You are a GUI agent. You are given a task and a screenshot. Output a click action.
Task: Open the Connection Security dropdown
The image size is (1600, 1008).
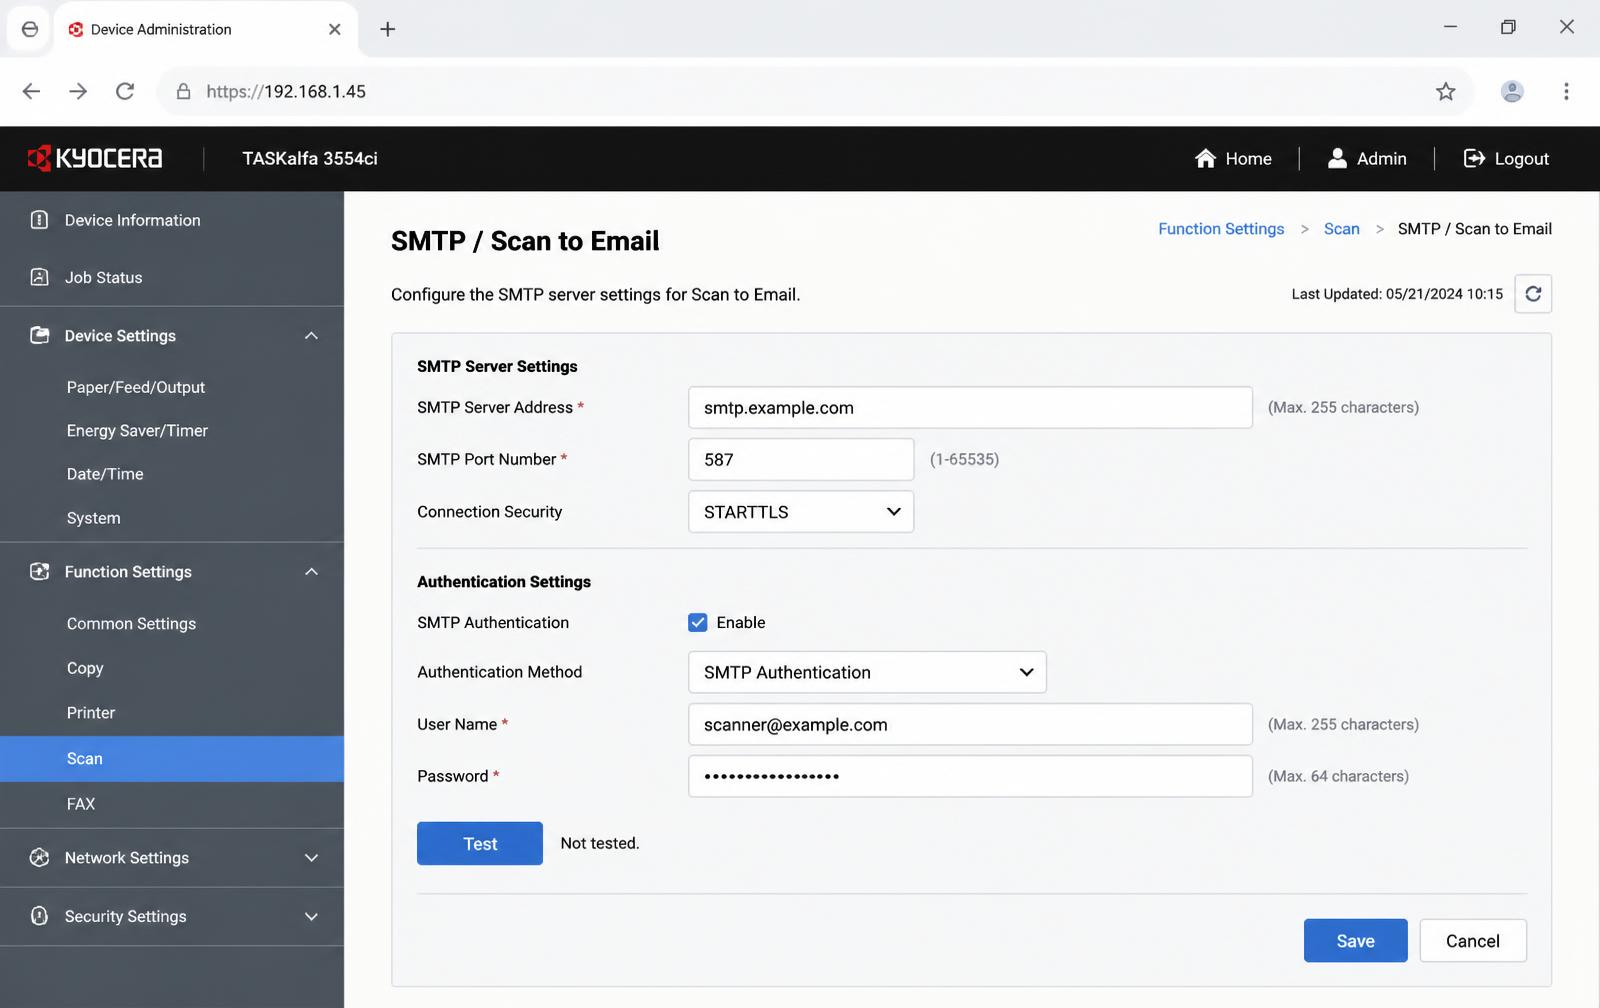[801, 512]
